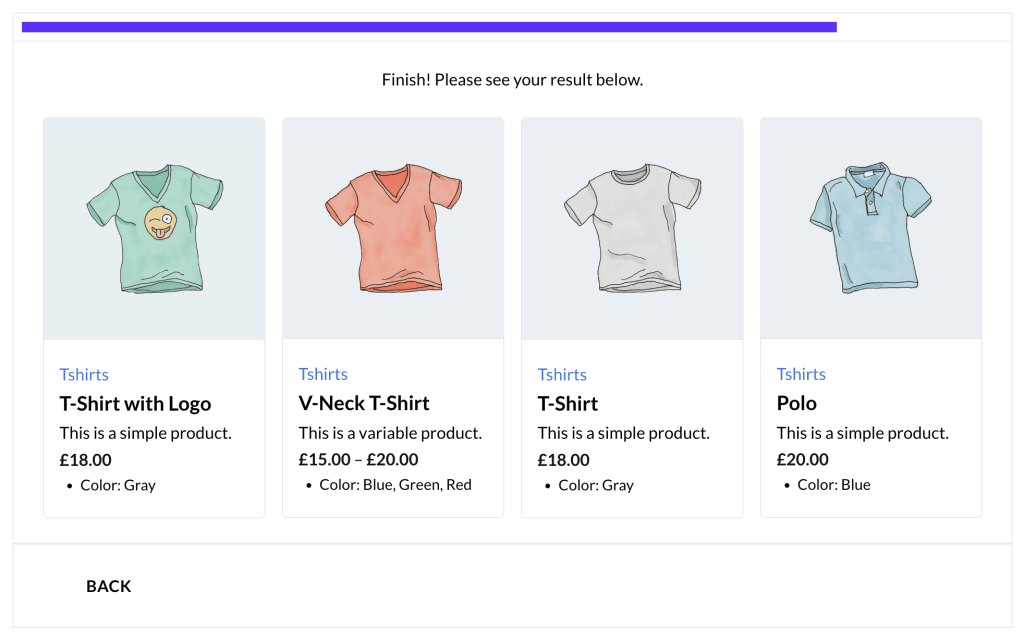Open Tshirts category above T-Shirt with Logo
Viewport: 1024px width, 641px height.
pyautogui.click(x=84, y=374)
